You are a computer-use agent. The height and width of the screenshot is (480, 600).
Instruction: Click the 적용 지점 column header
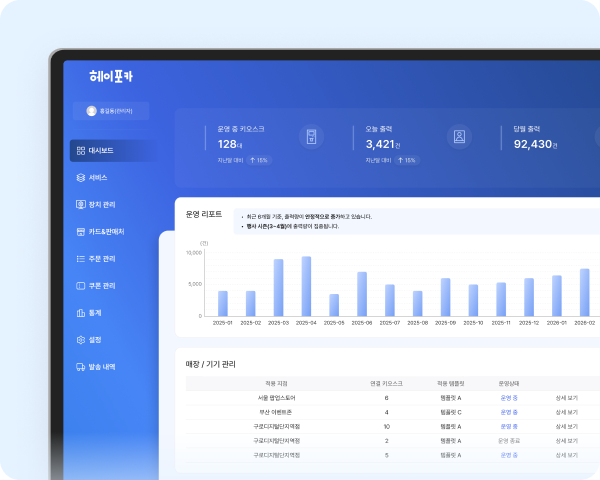pyautogui.click(x=276, y=384)
